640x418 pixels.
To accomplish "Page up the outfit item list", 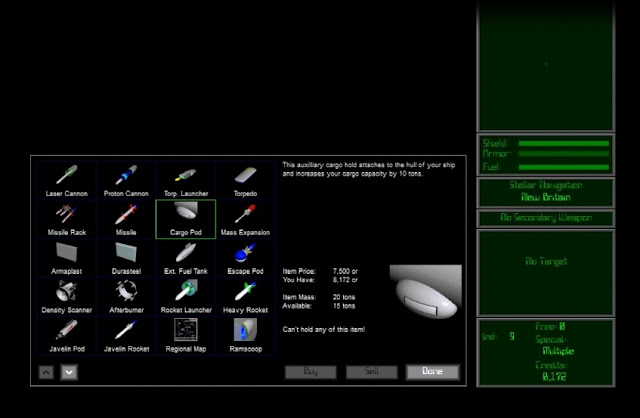I will point(46,372).
